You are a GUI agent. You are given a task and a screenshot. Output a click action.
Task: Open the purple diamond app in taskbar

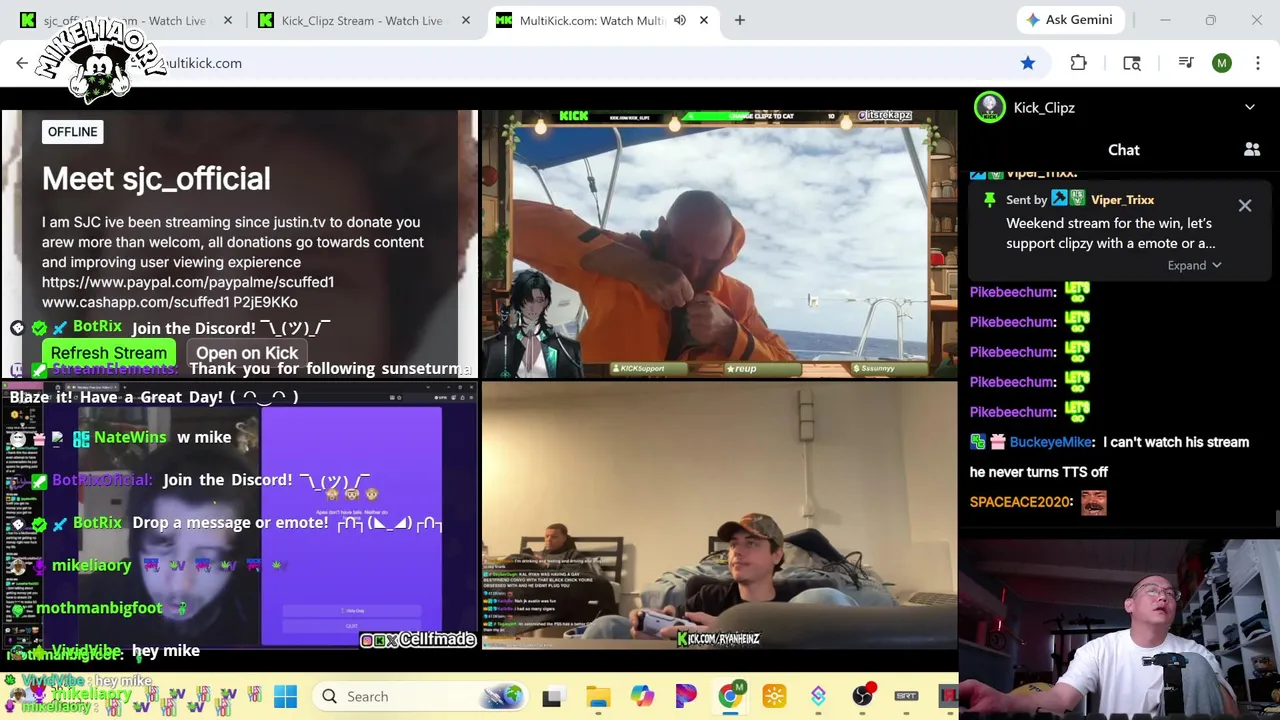coord(818,696)
